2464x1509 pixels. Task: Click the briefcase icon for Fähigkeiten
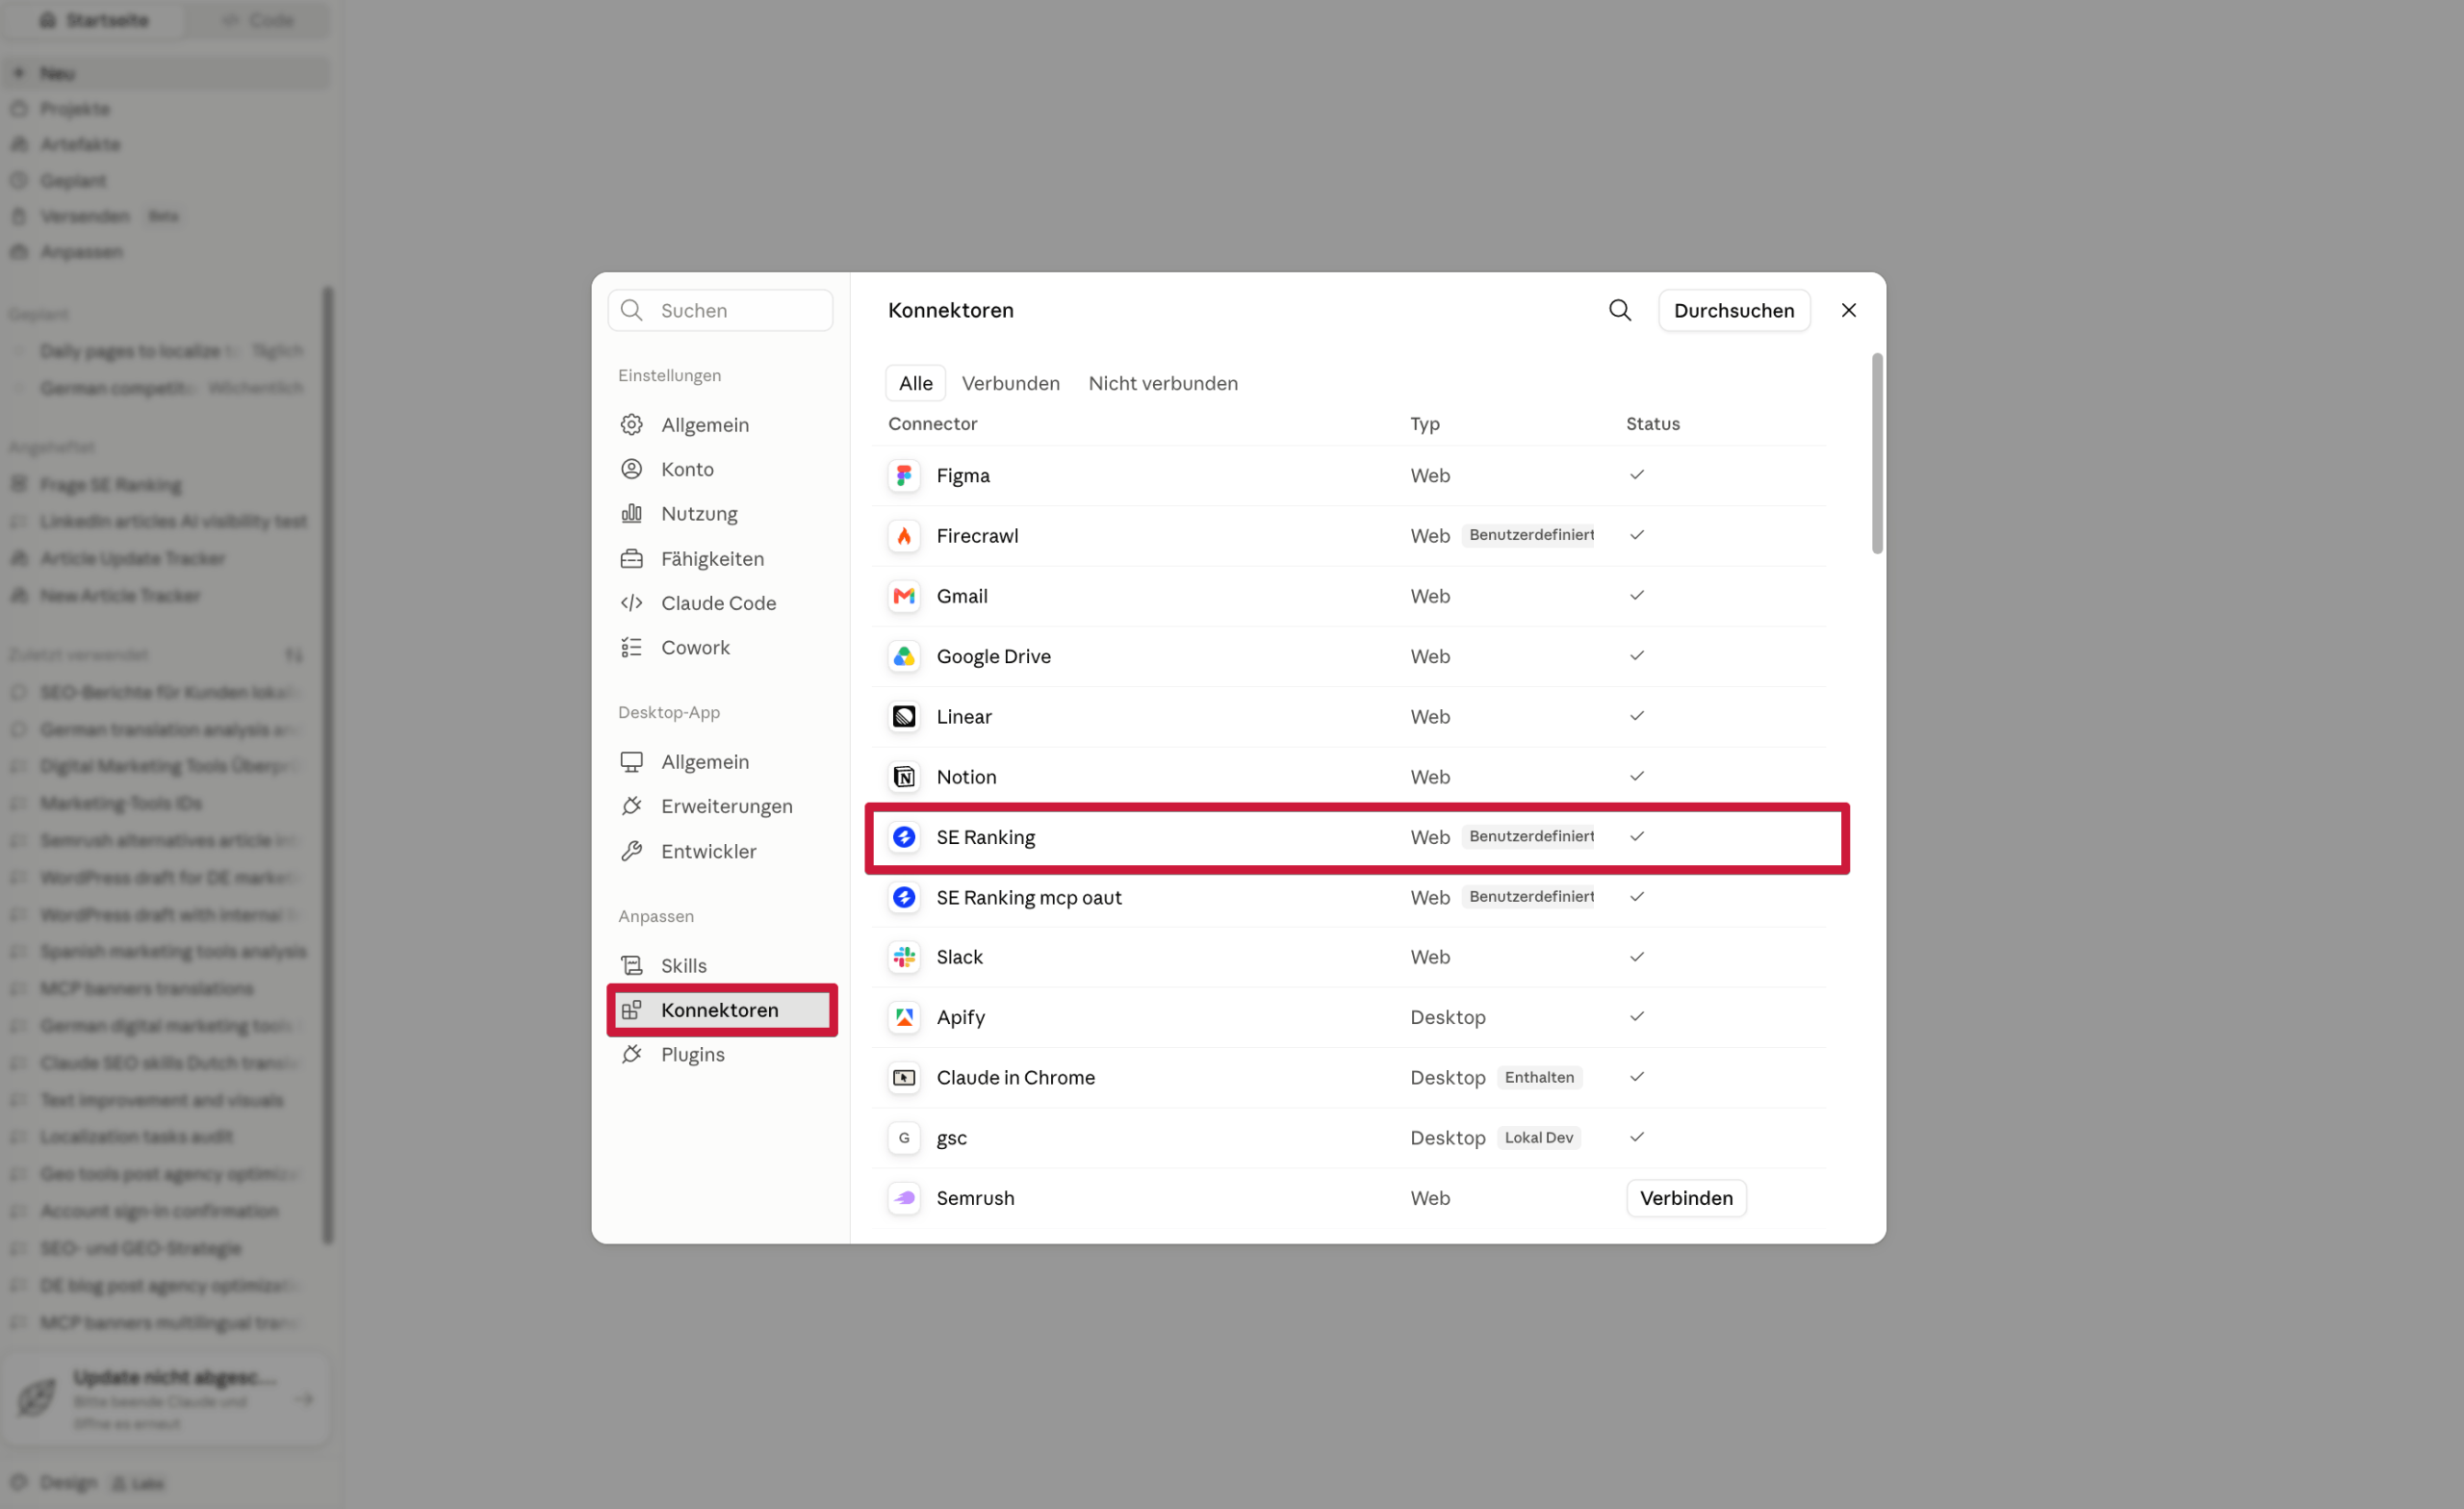point(631,559)
